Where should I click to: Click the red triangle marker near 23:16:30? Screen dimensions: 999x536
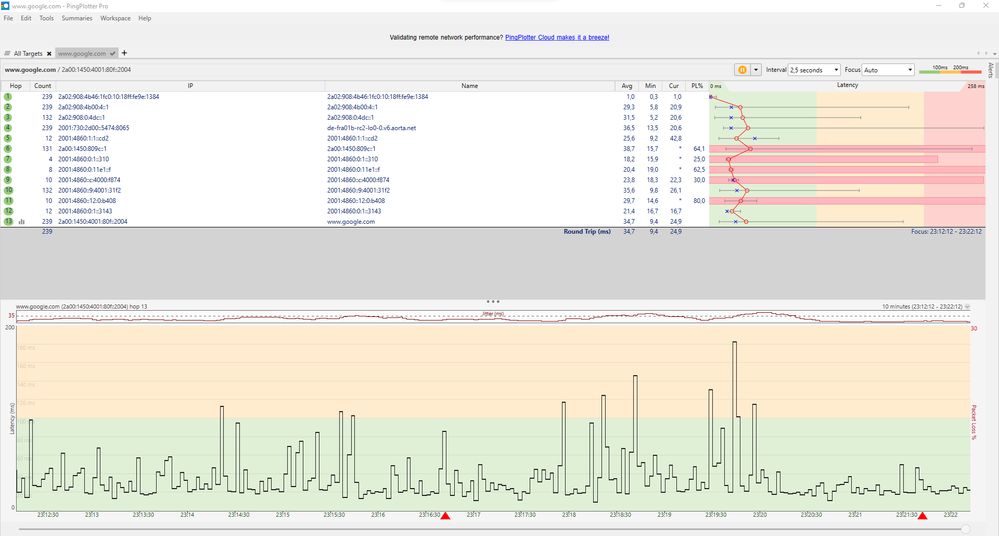tap(445, 515)
